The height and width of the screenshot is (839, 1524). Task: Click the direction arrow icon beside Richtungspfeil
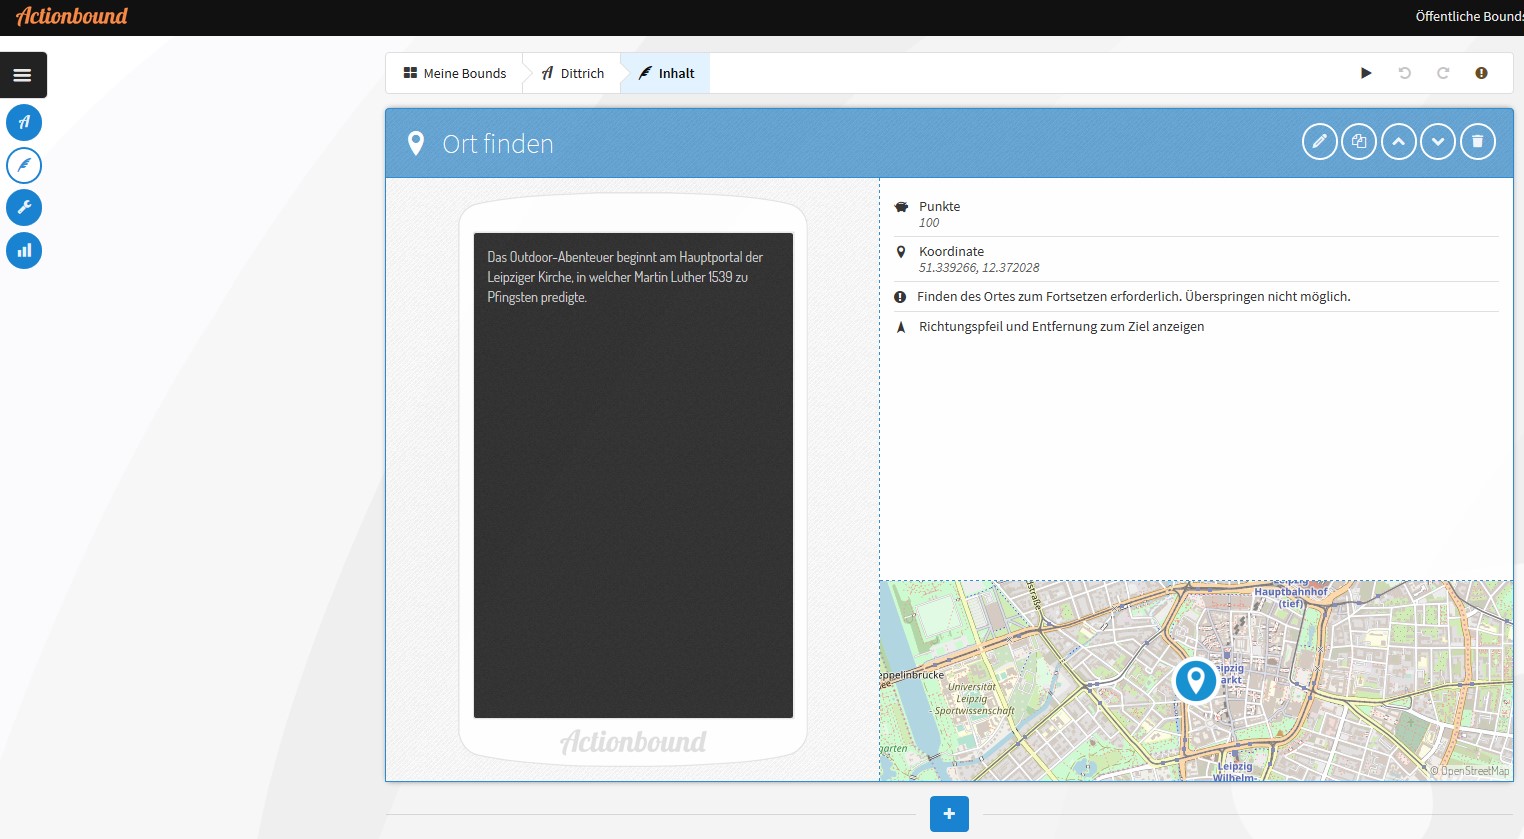[x=901, y=327]
